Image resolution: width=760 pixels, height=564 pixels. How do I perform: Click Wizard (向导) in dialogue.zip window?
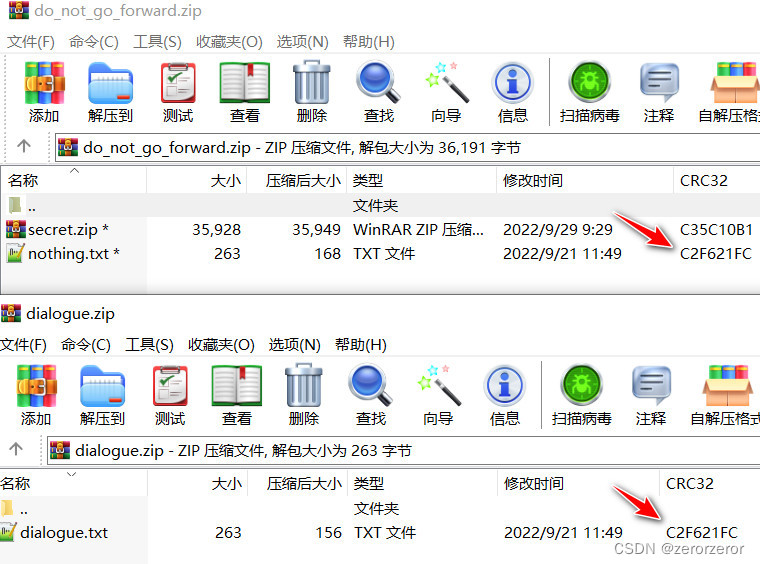click(438, 395)
